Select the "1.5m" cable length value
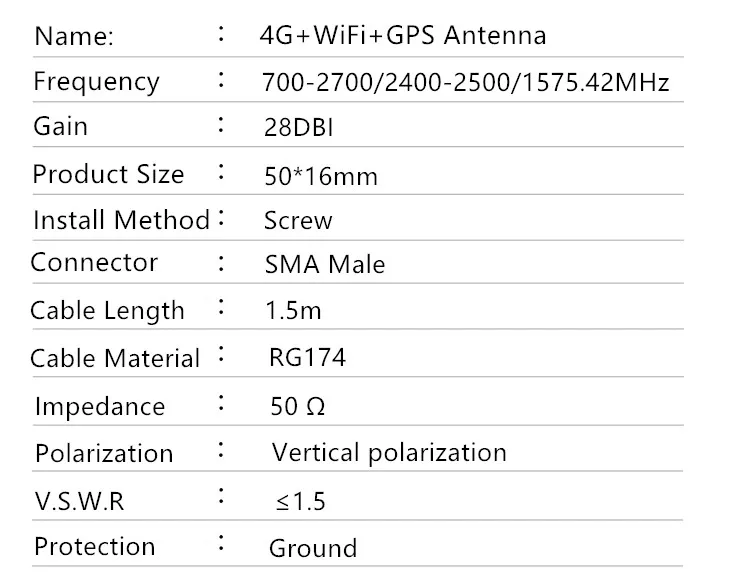Viewport: 750px width, 574px height. [293, 310]
